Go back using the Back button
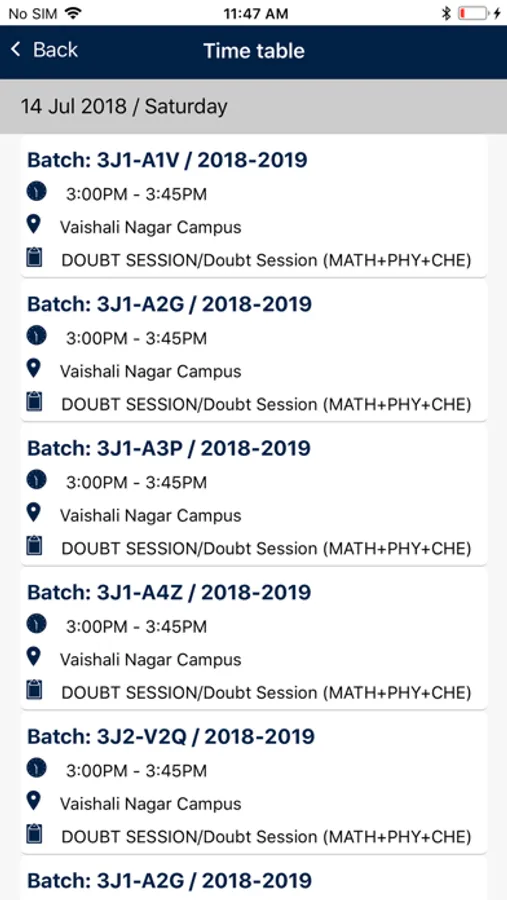 pyautogui.click(x=44, y=50)
